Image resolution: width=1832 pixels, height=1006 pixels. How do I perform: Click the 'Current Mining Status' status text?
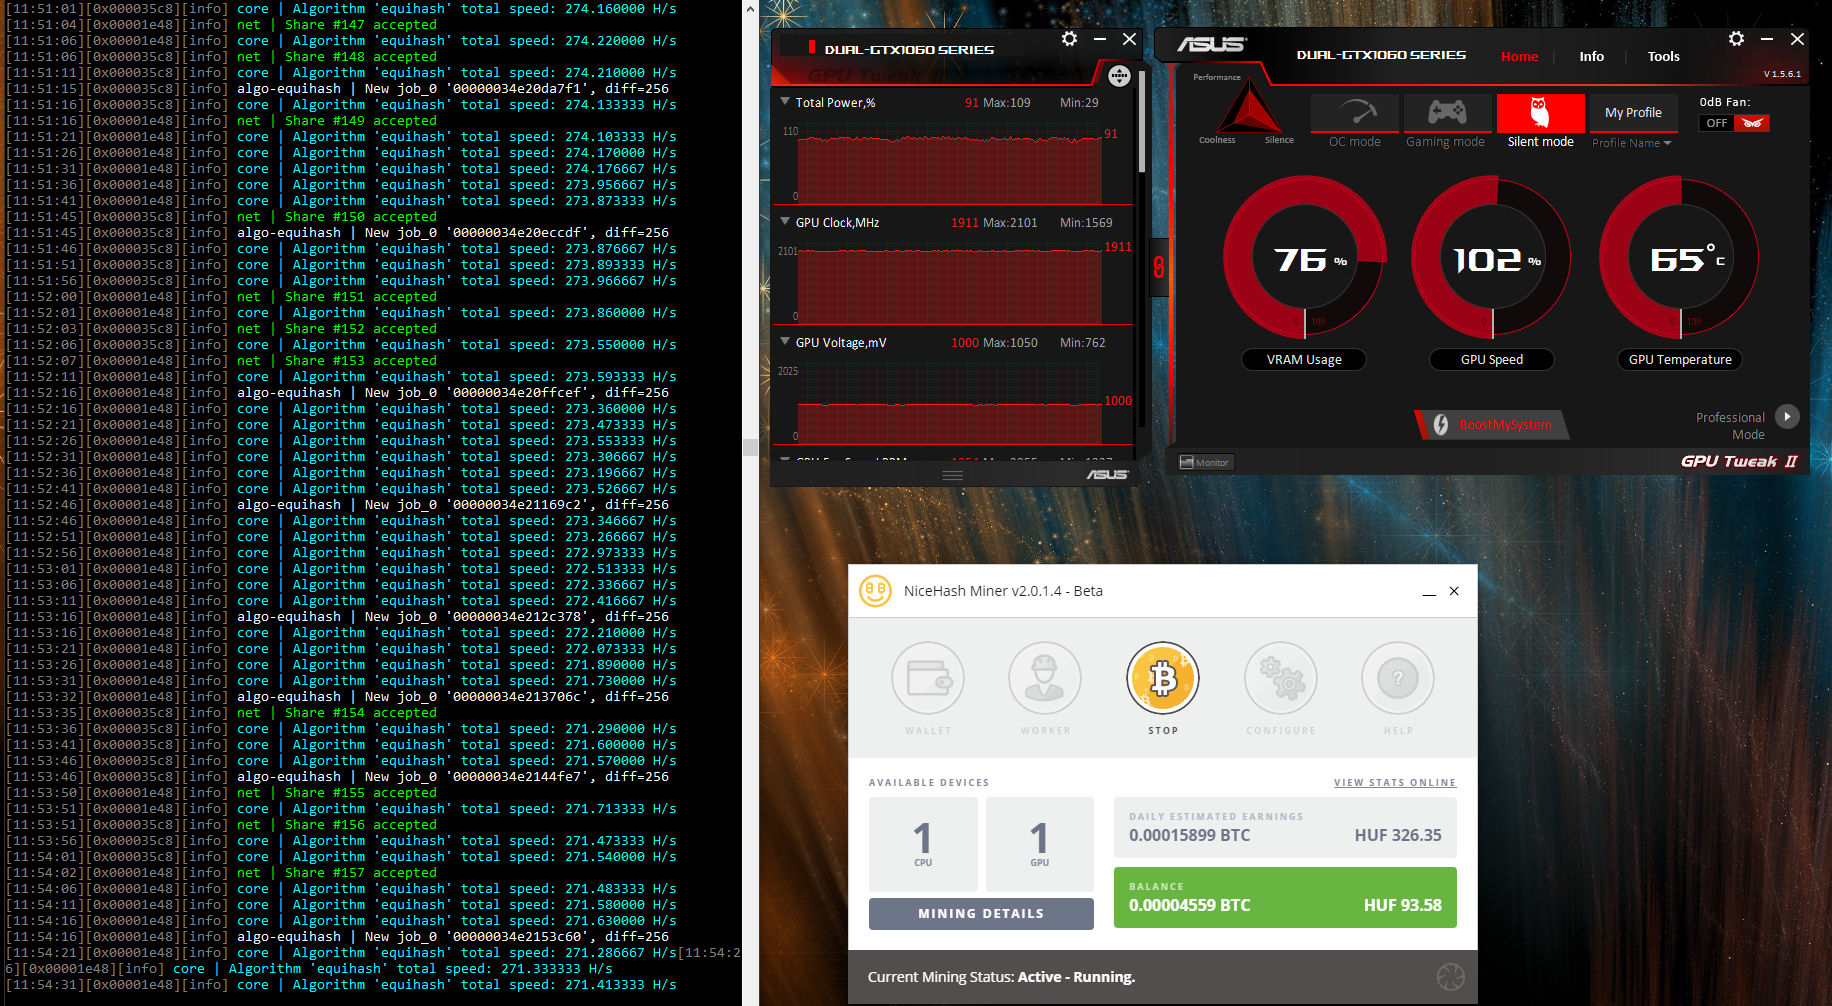[x=1001, y=977]
